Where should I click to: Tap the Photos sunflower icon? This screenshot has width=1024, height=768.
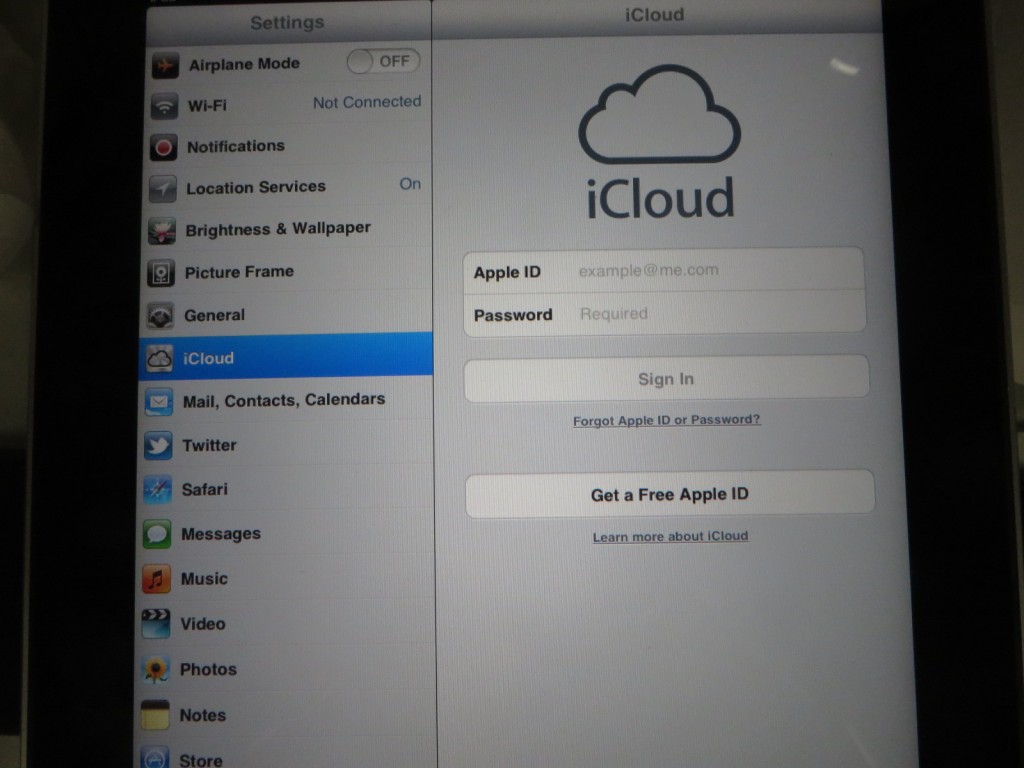click(155, 670)
